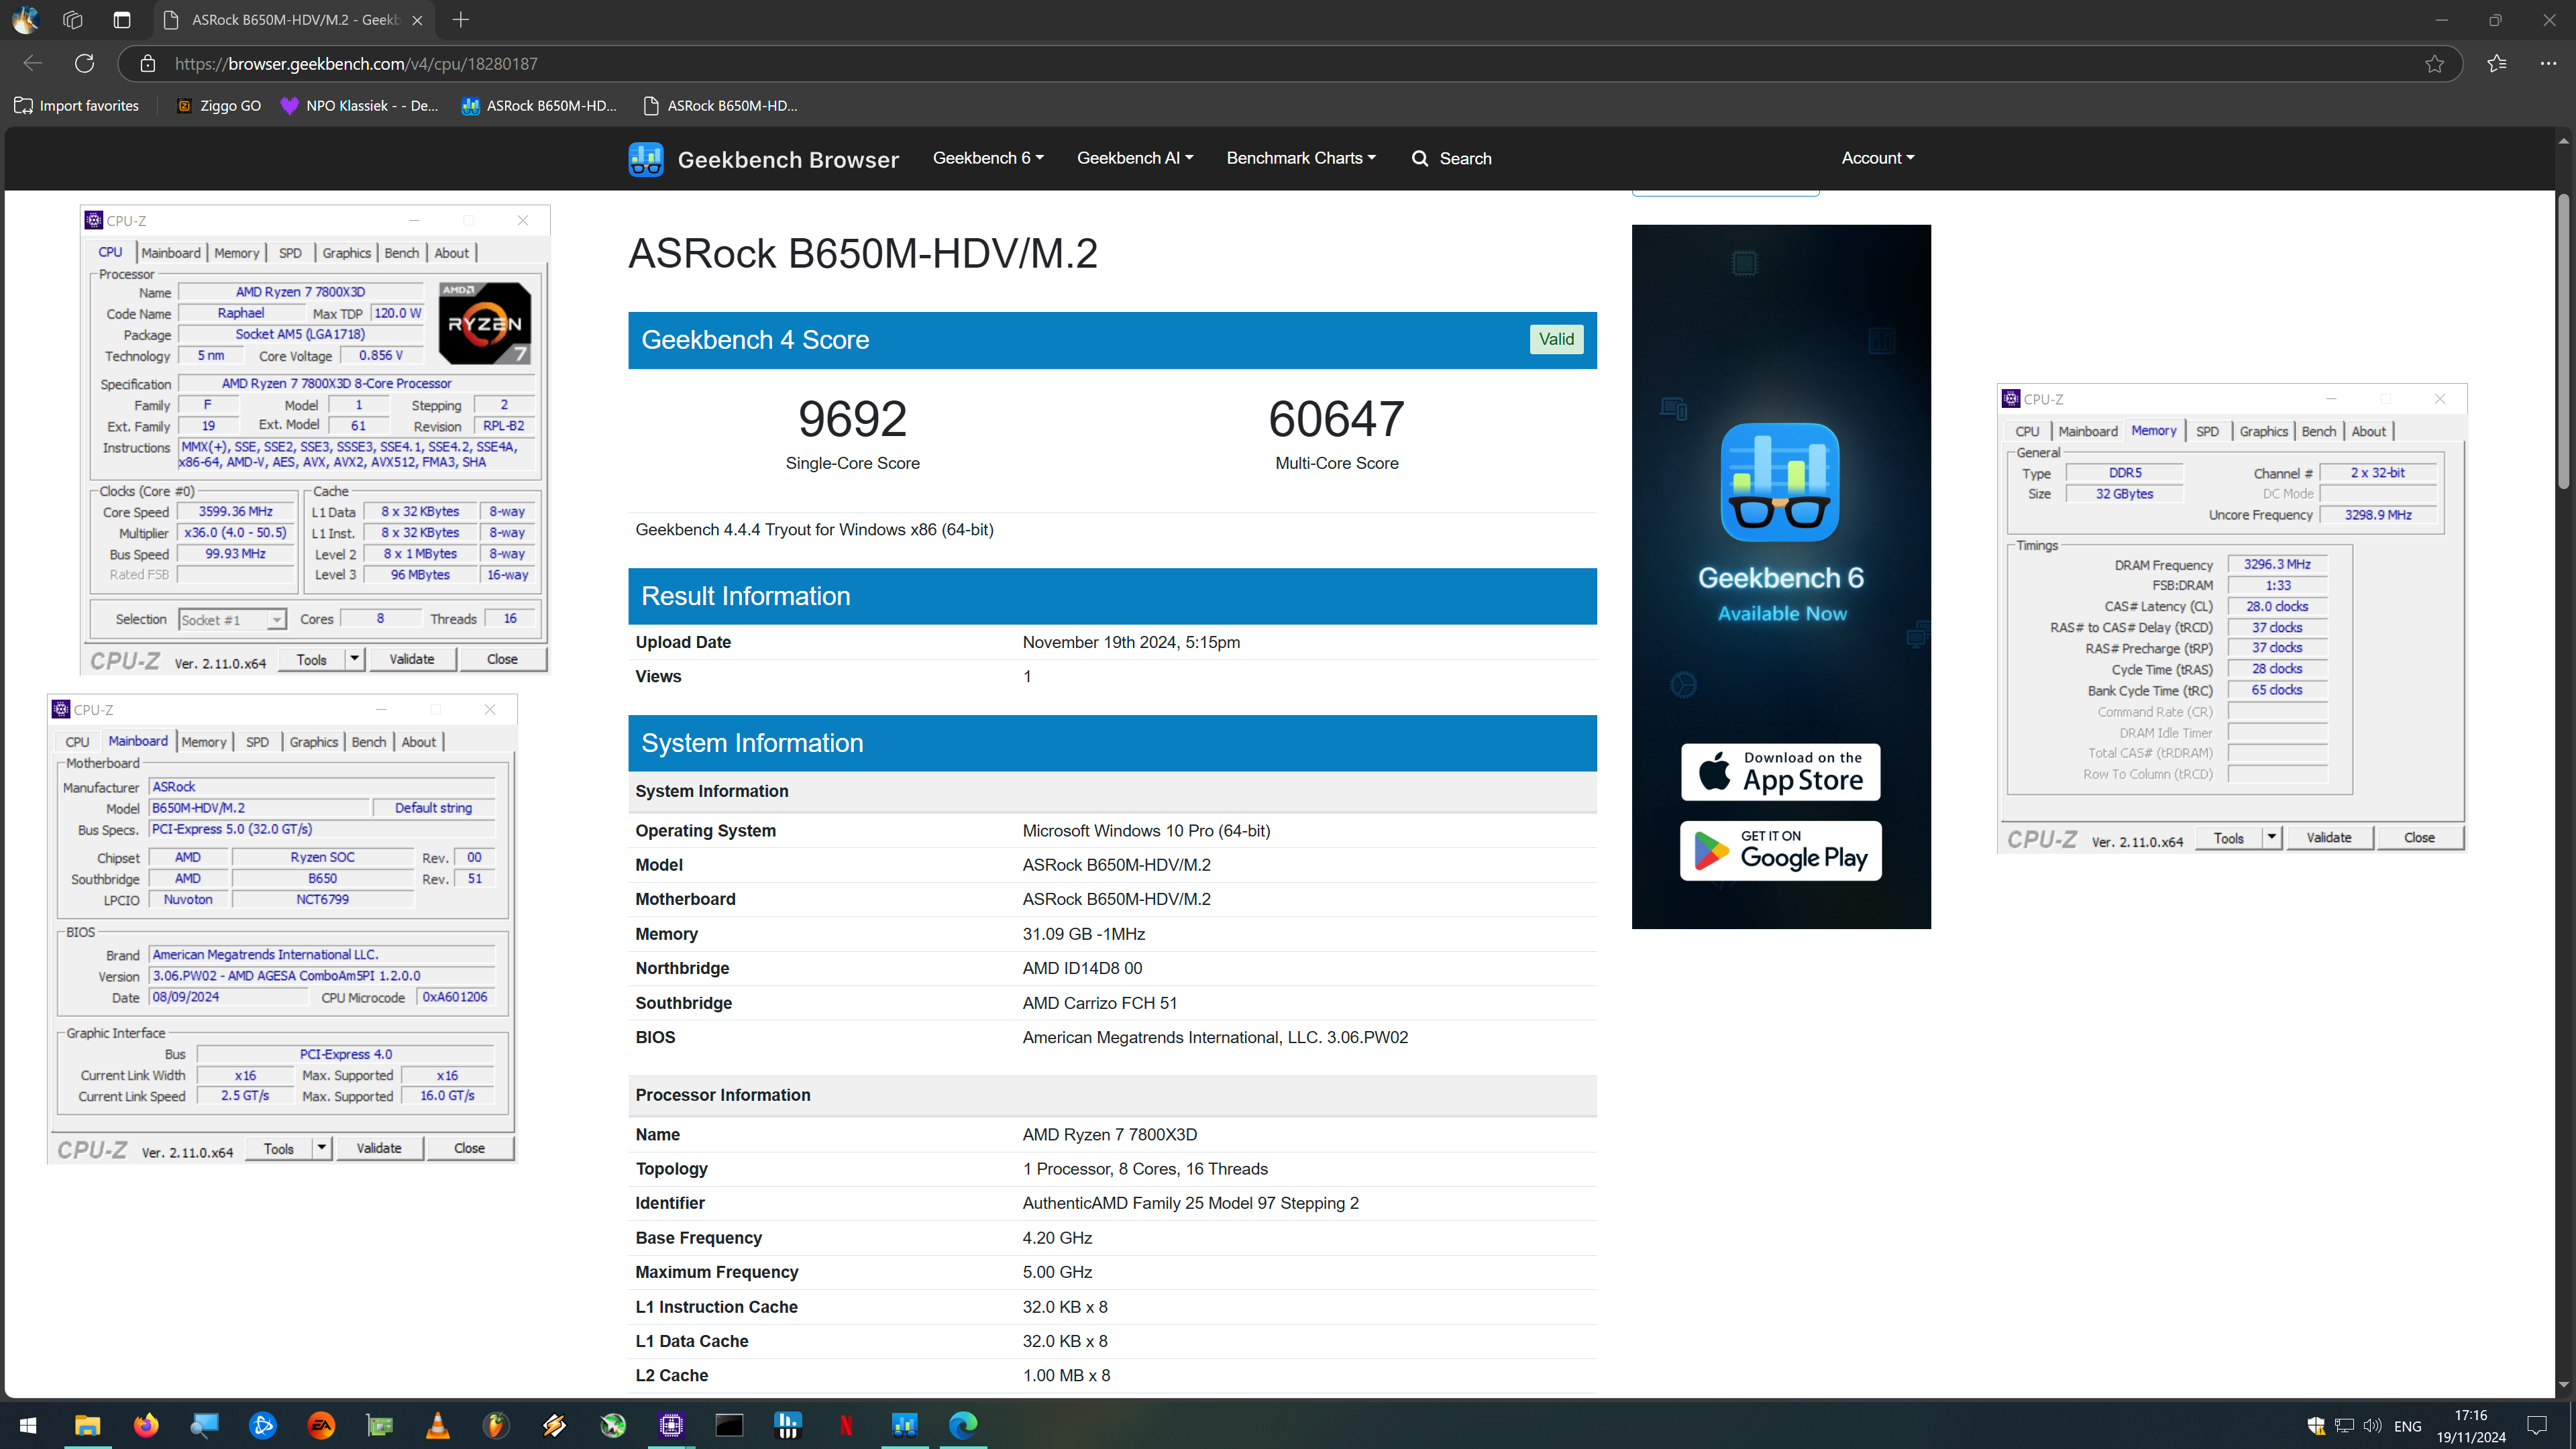
Task: Click the Valid badge on score header
Action: click(1556, 340)
